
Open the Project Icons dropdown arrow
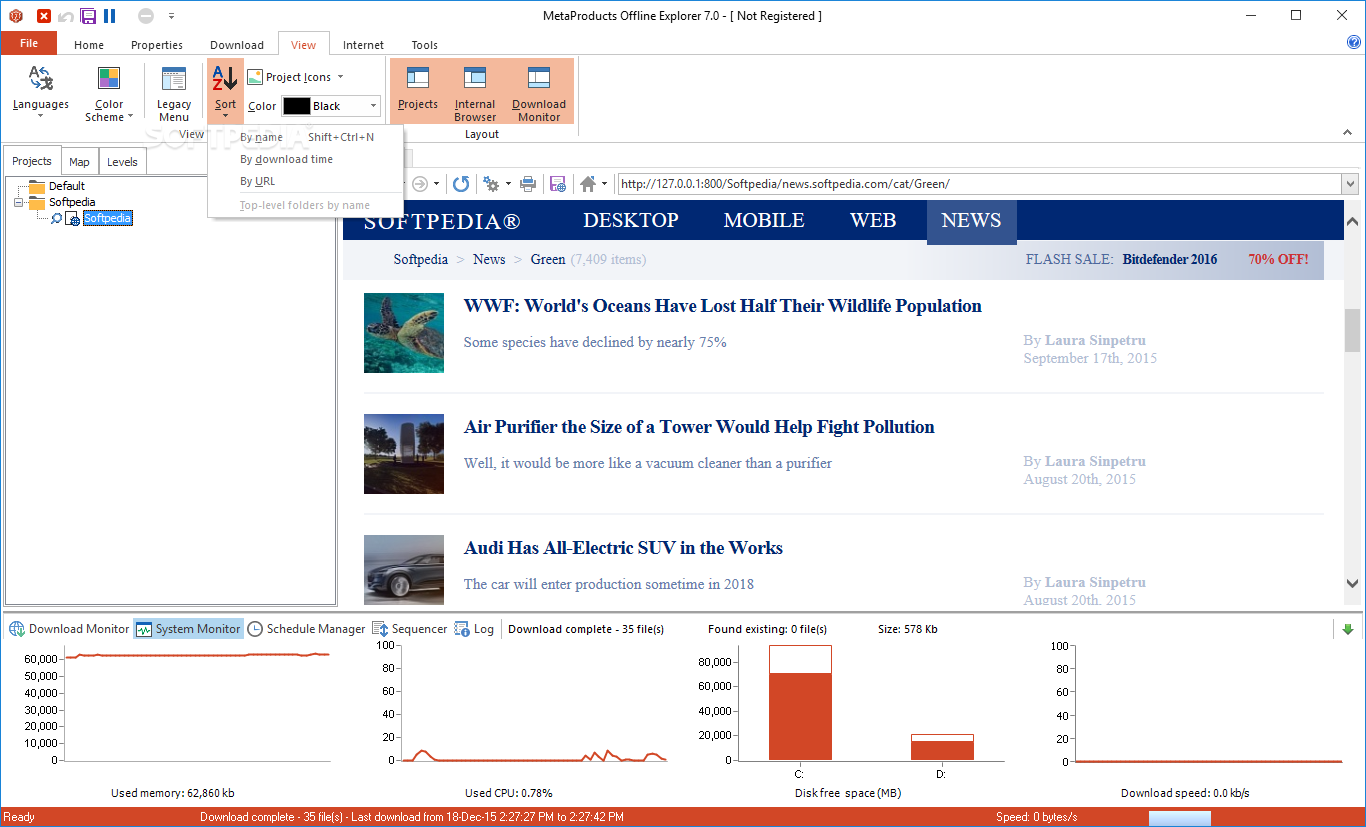point(340,77)
